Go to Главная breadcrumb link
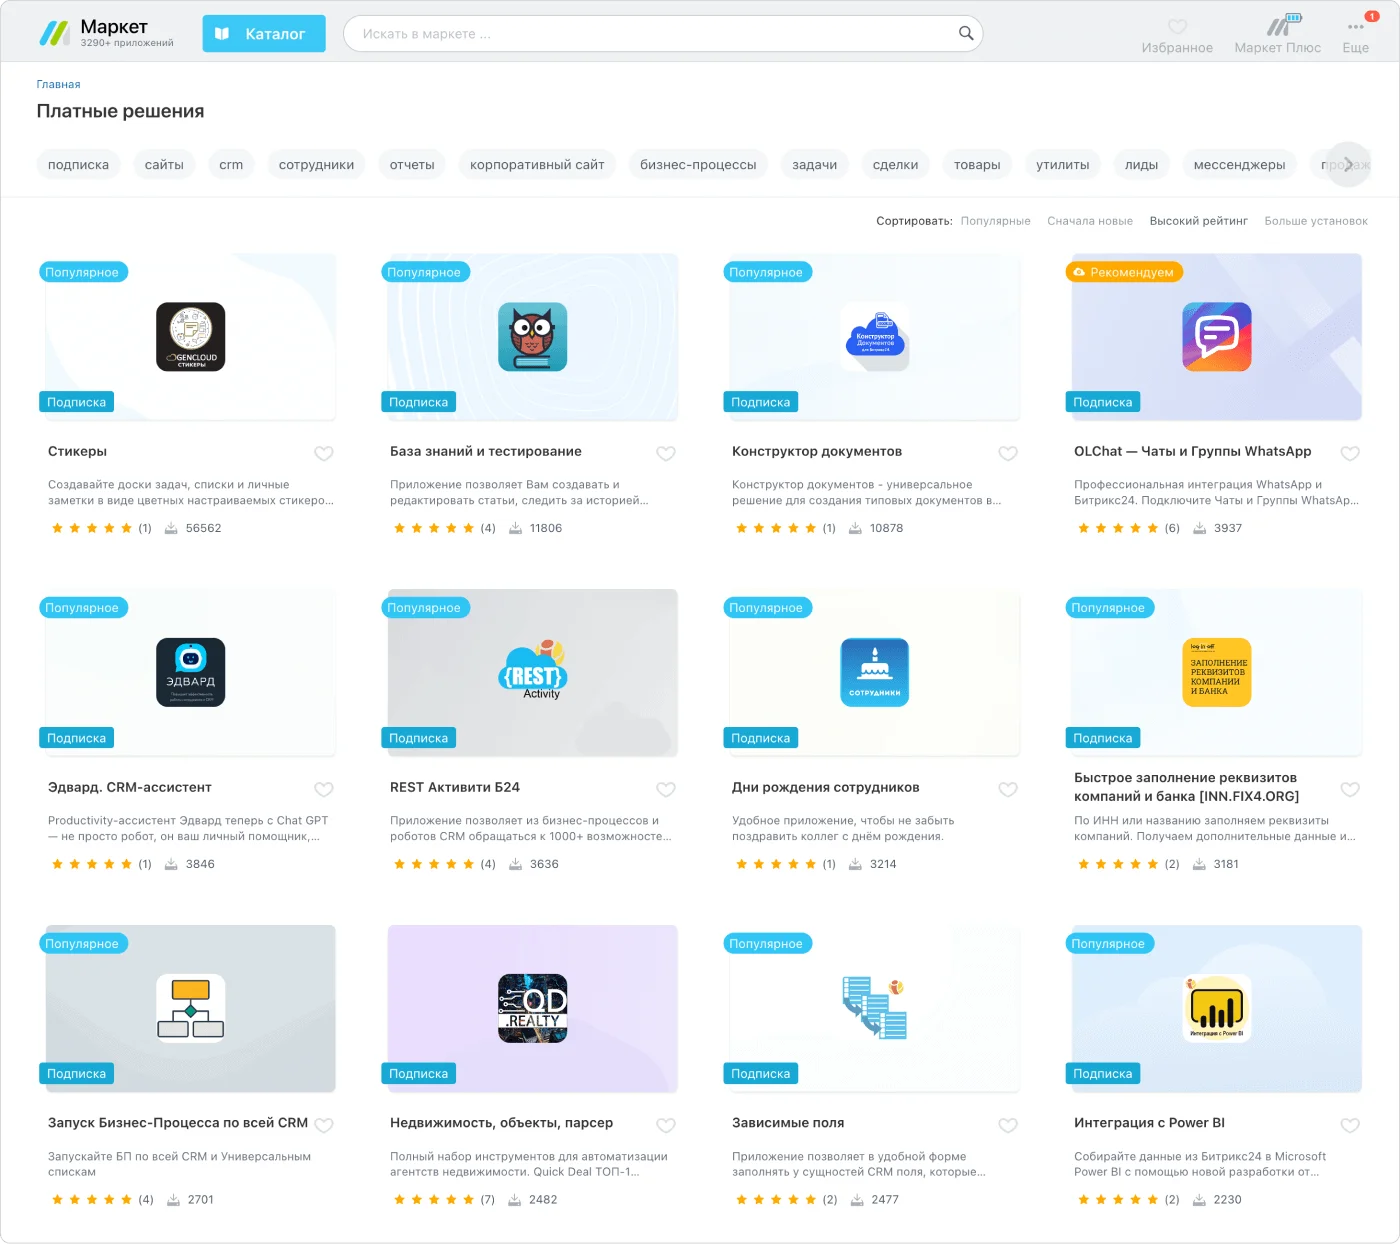This screenshot has width=1400, height=1244. tap(58, 85)
